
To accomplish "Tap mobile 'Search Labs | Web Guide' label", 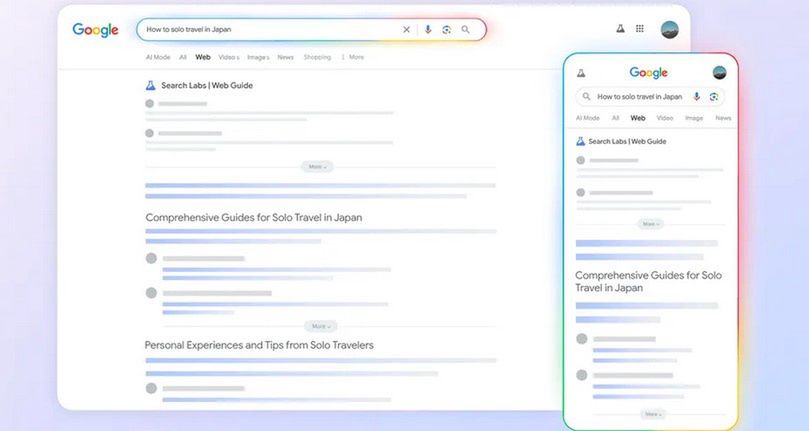I will click(627, 141).
